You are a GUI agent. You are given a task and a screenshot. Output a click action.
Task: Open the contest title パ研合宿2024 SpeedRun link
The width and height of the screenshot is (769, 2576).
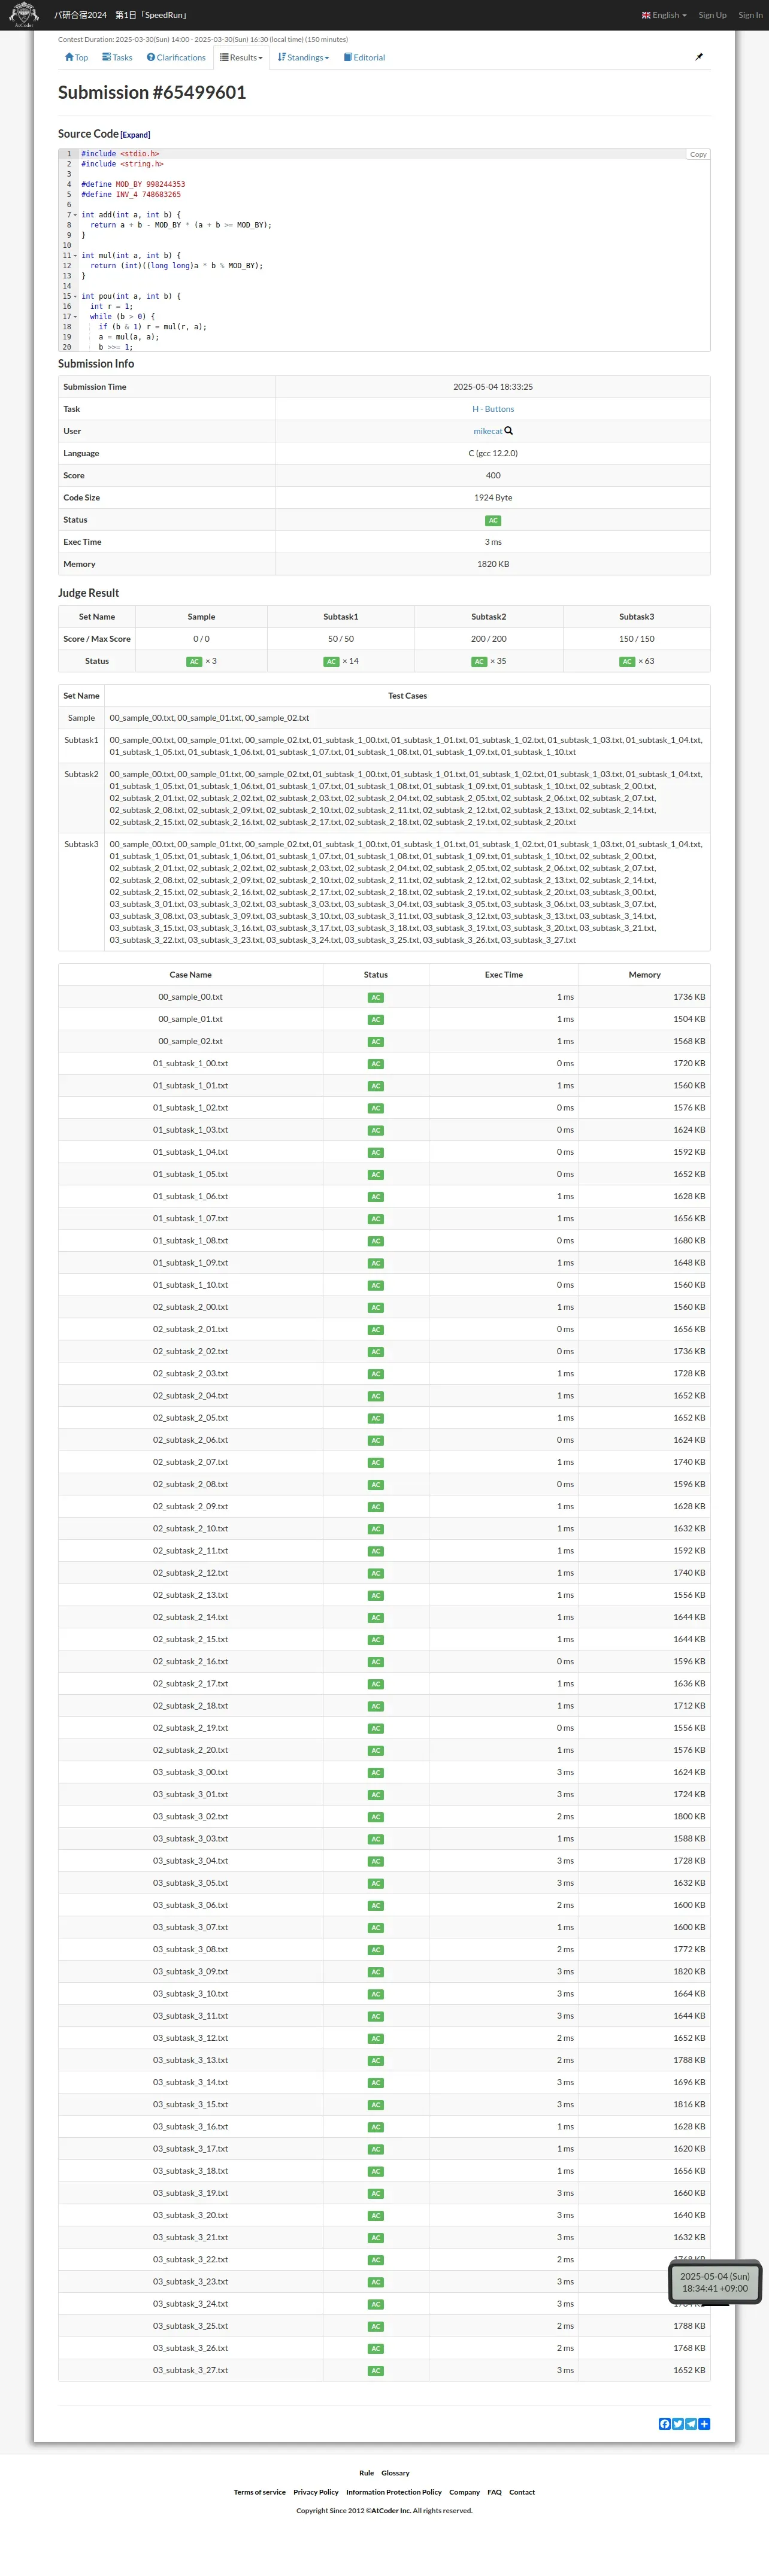(121, 15)
